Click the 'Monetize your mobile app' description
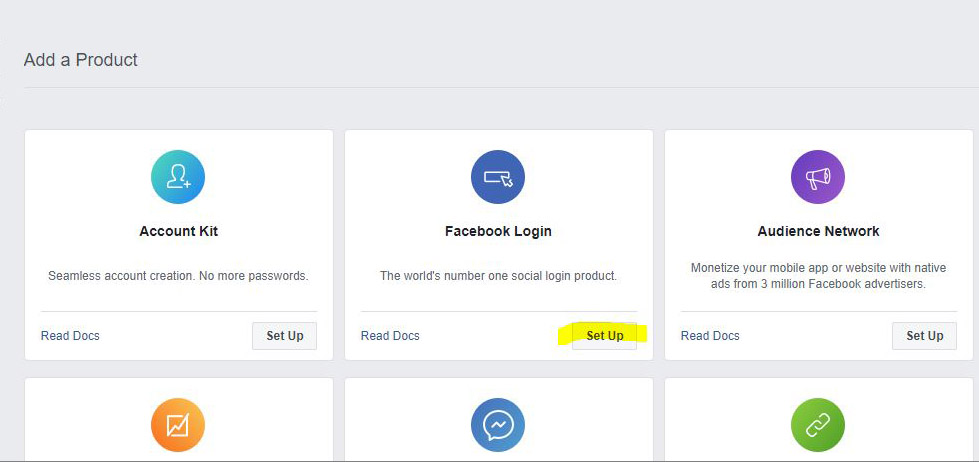 819,276
